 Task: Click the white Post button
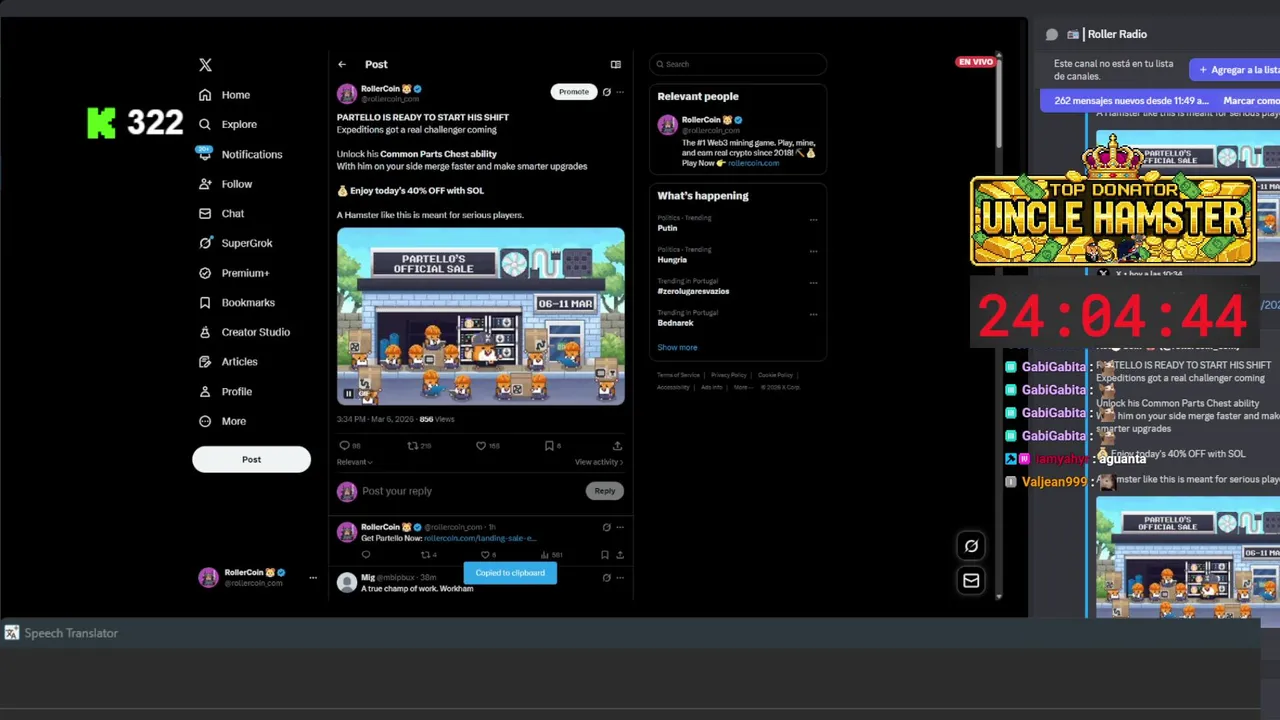[251, 460]
